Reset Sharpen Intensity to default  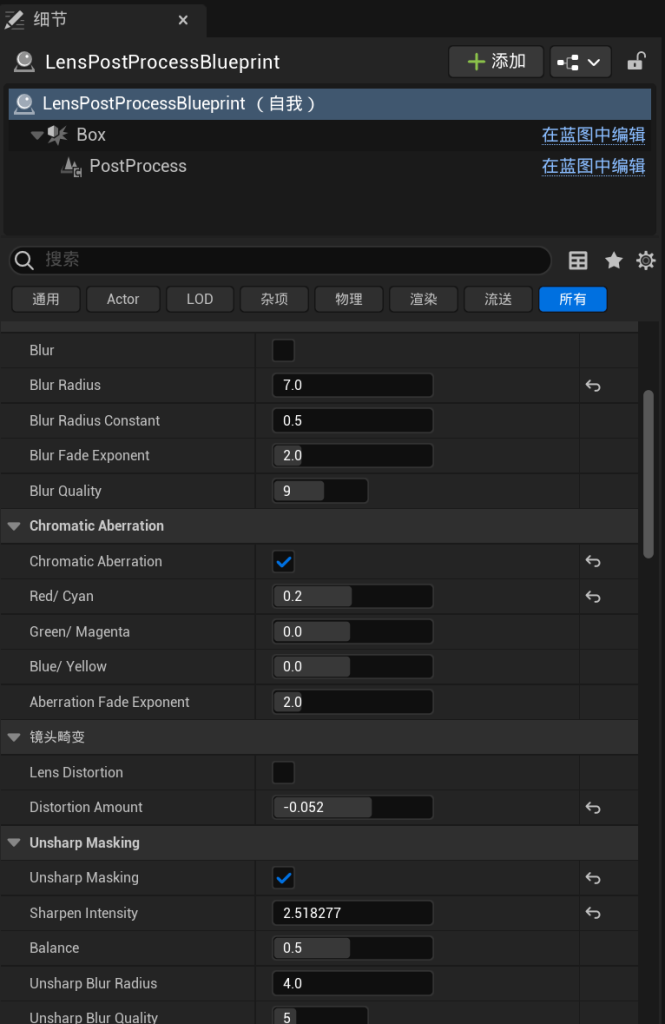click(x=593, y=913)
